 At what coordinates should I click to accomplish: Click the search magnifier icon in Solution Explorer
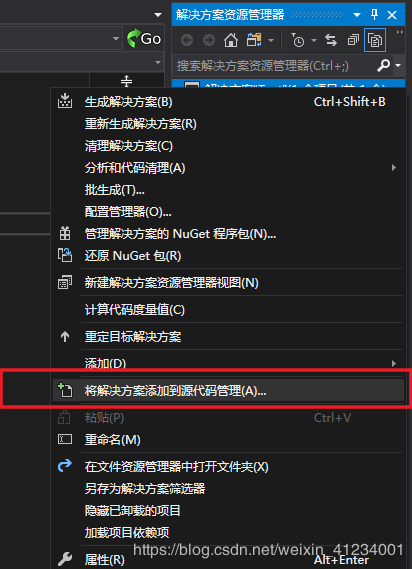[x=383, y=65]
